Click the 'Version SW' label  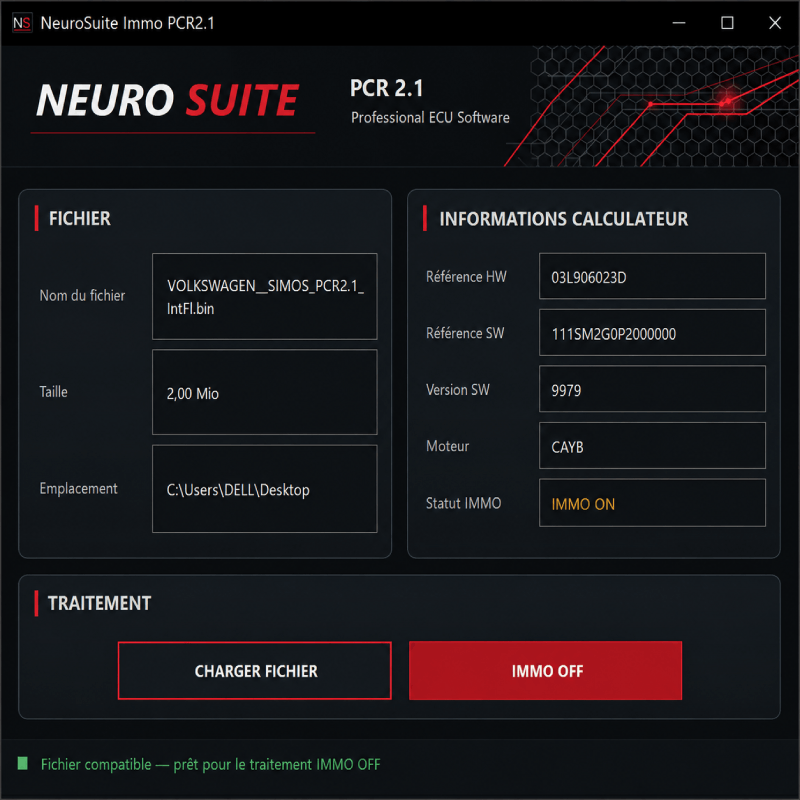click(x=458, y=390)
